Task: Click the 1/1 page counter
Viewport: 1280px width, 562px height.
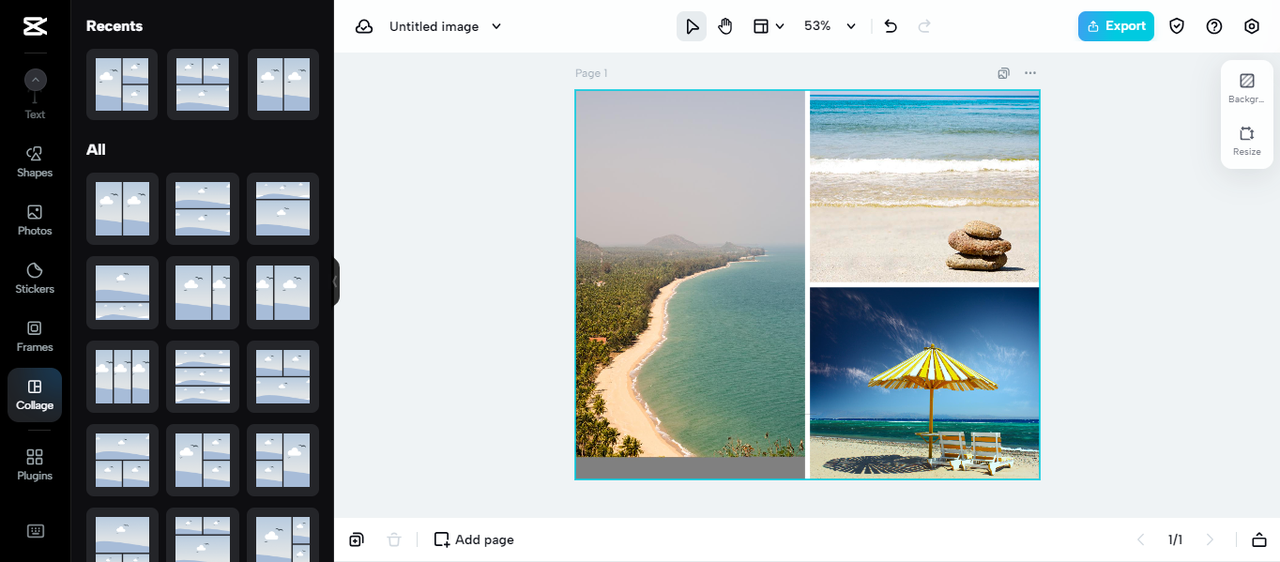Action: [x=1175, y=540]
